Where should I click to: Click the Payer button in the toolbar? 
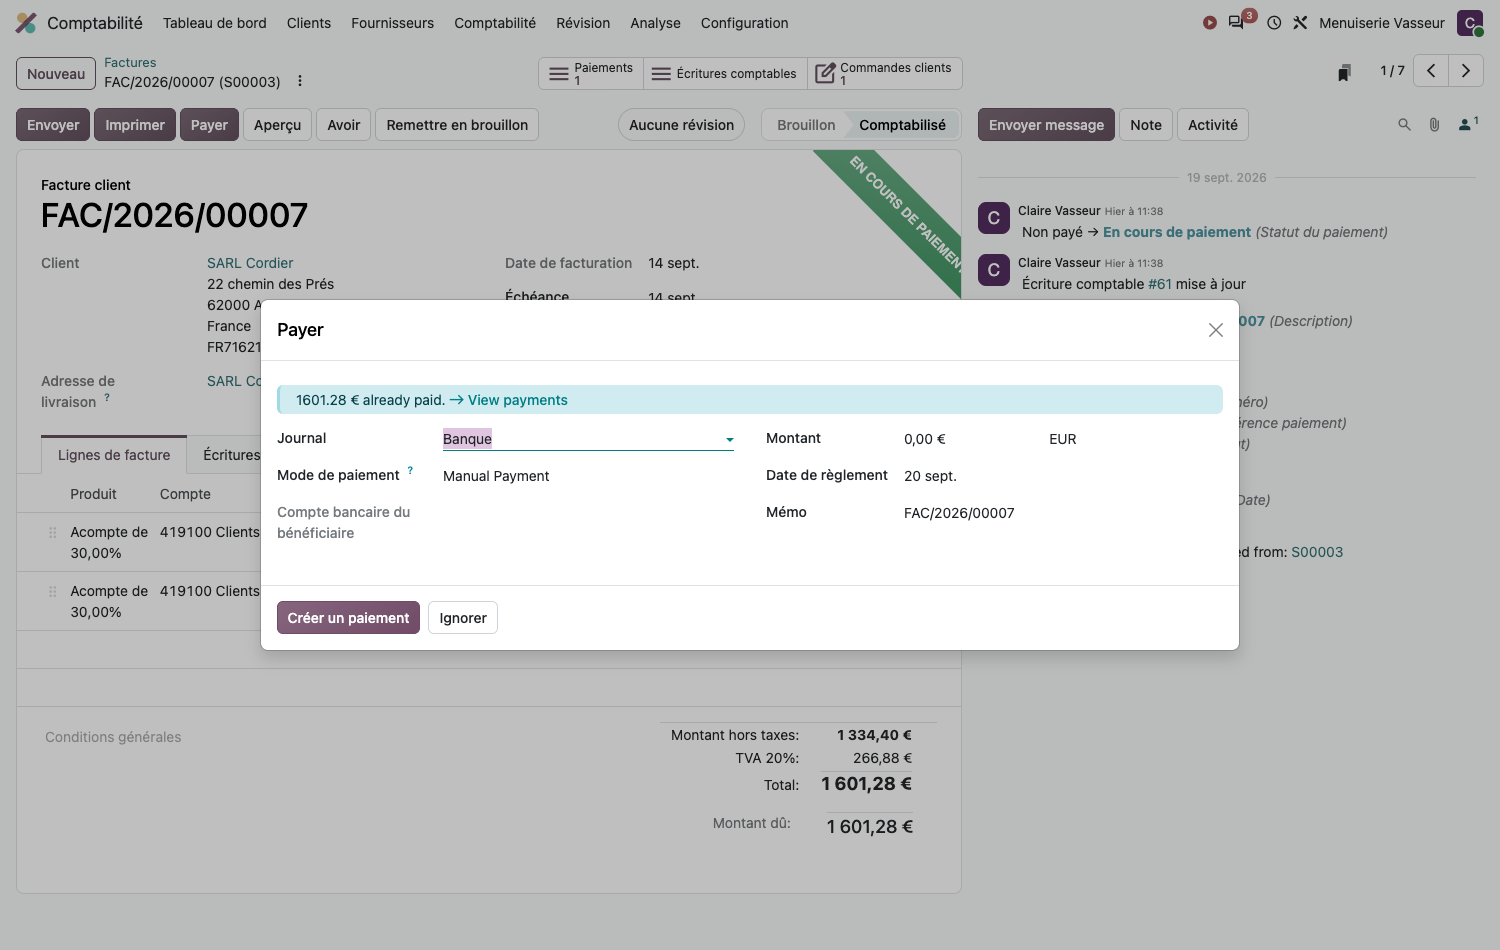tap(209, 125)
